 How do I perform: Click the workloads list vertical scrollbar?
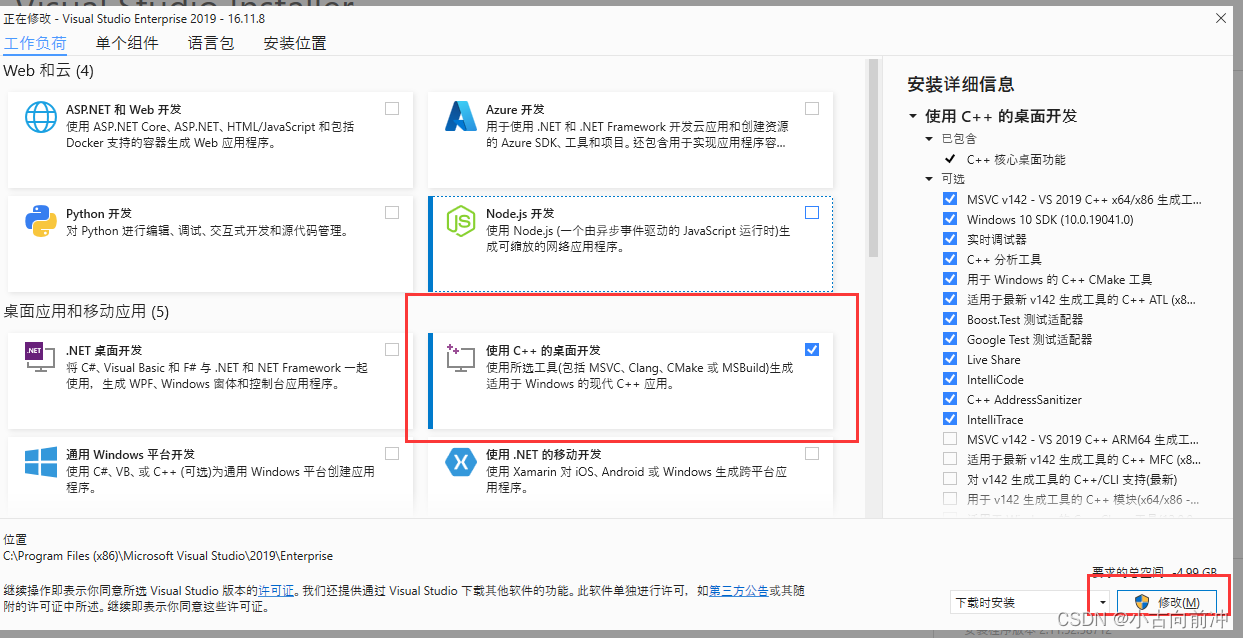[873, 158]
